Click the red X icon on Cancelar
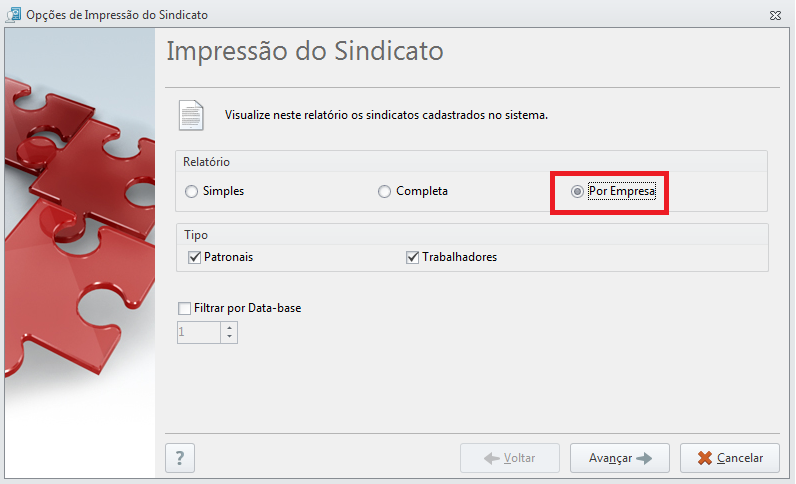Screen dimensions: 796x484 click(x=705, y=458)
